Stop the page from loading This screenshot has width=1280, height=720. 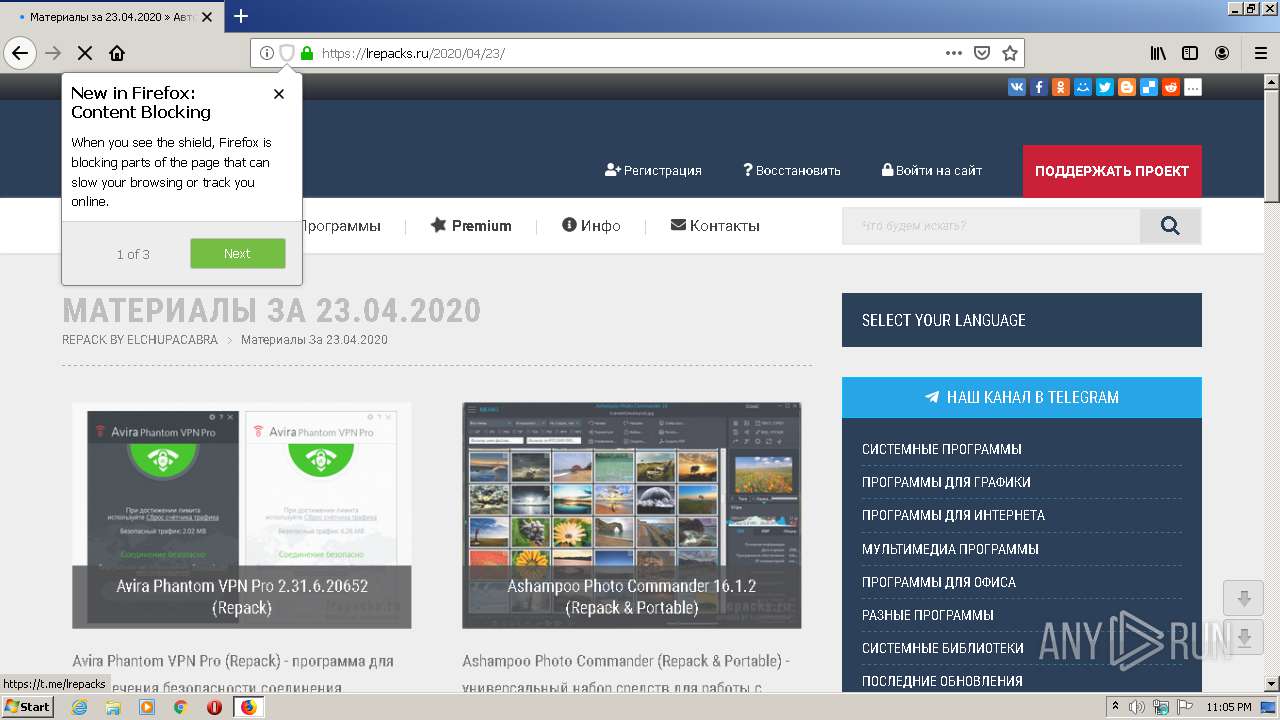click(x=85, y=53)
